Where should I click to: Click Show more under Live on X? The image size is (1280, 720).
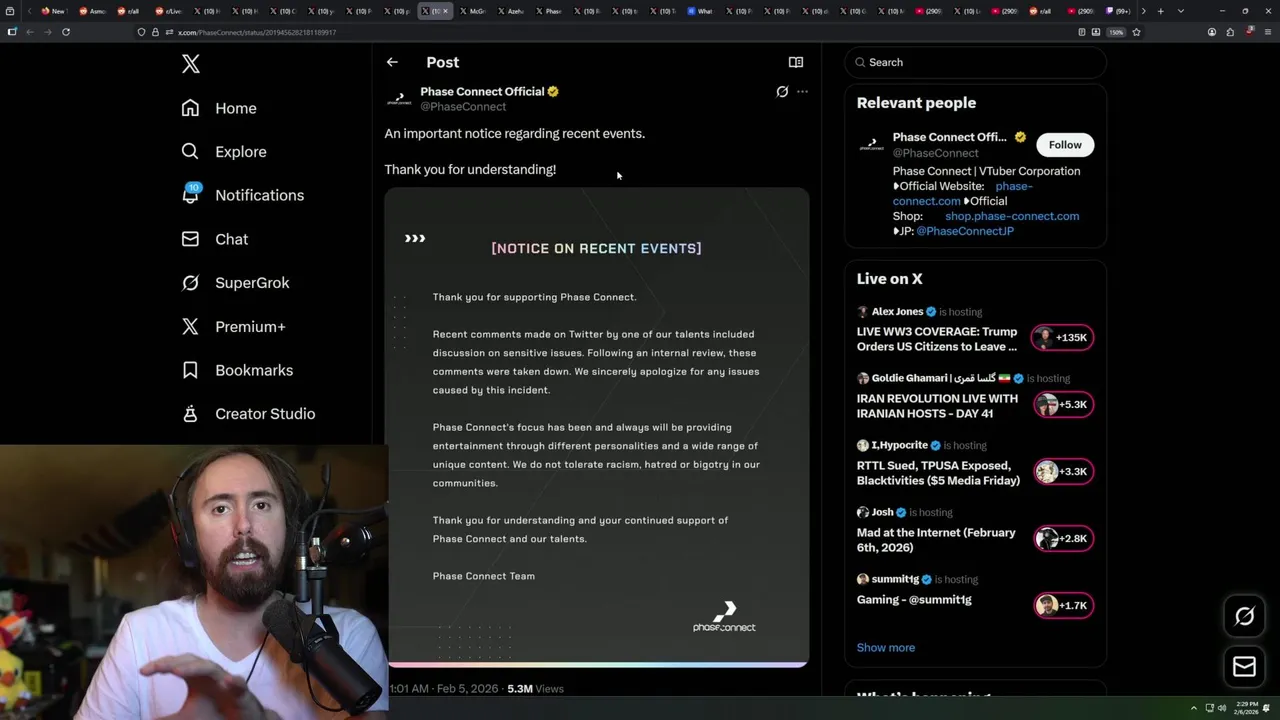[886, 647]
